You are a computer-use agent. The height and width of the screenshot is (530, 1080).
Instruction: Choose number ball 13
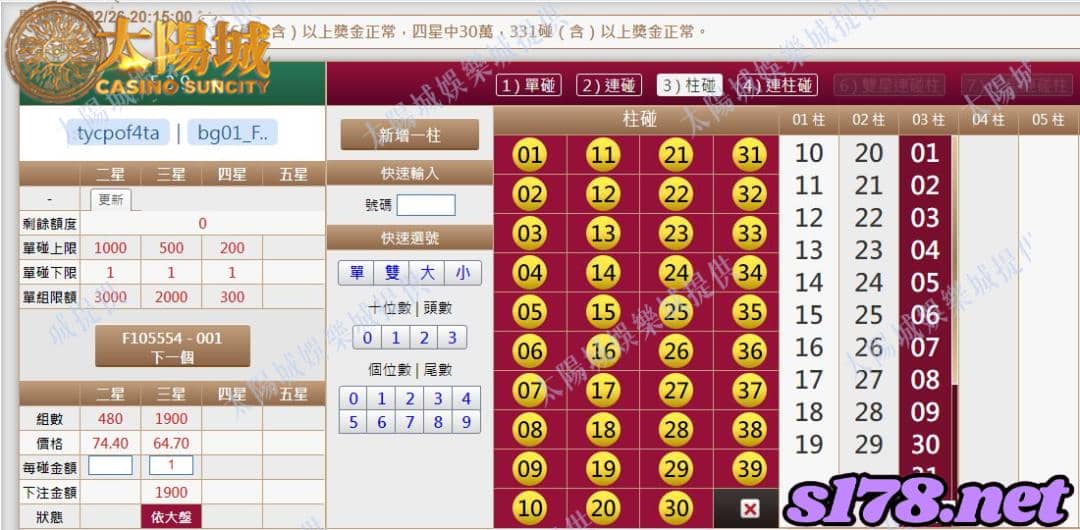pyautogui.click(x=603, y=234)
